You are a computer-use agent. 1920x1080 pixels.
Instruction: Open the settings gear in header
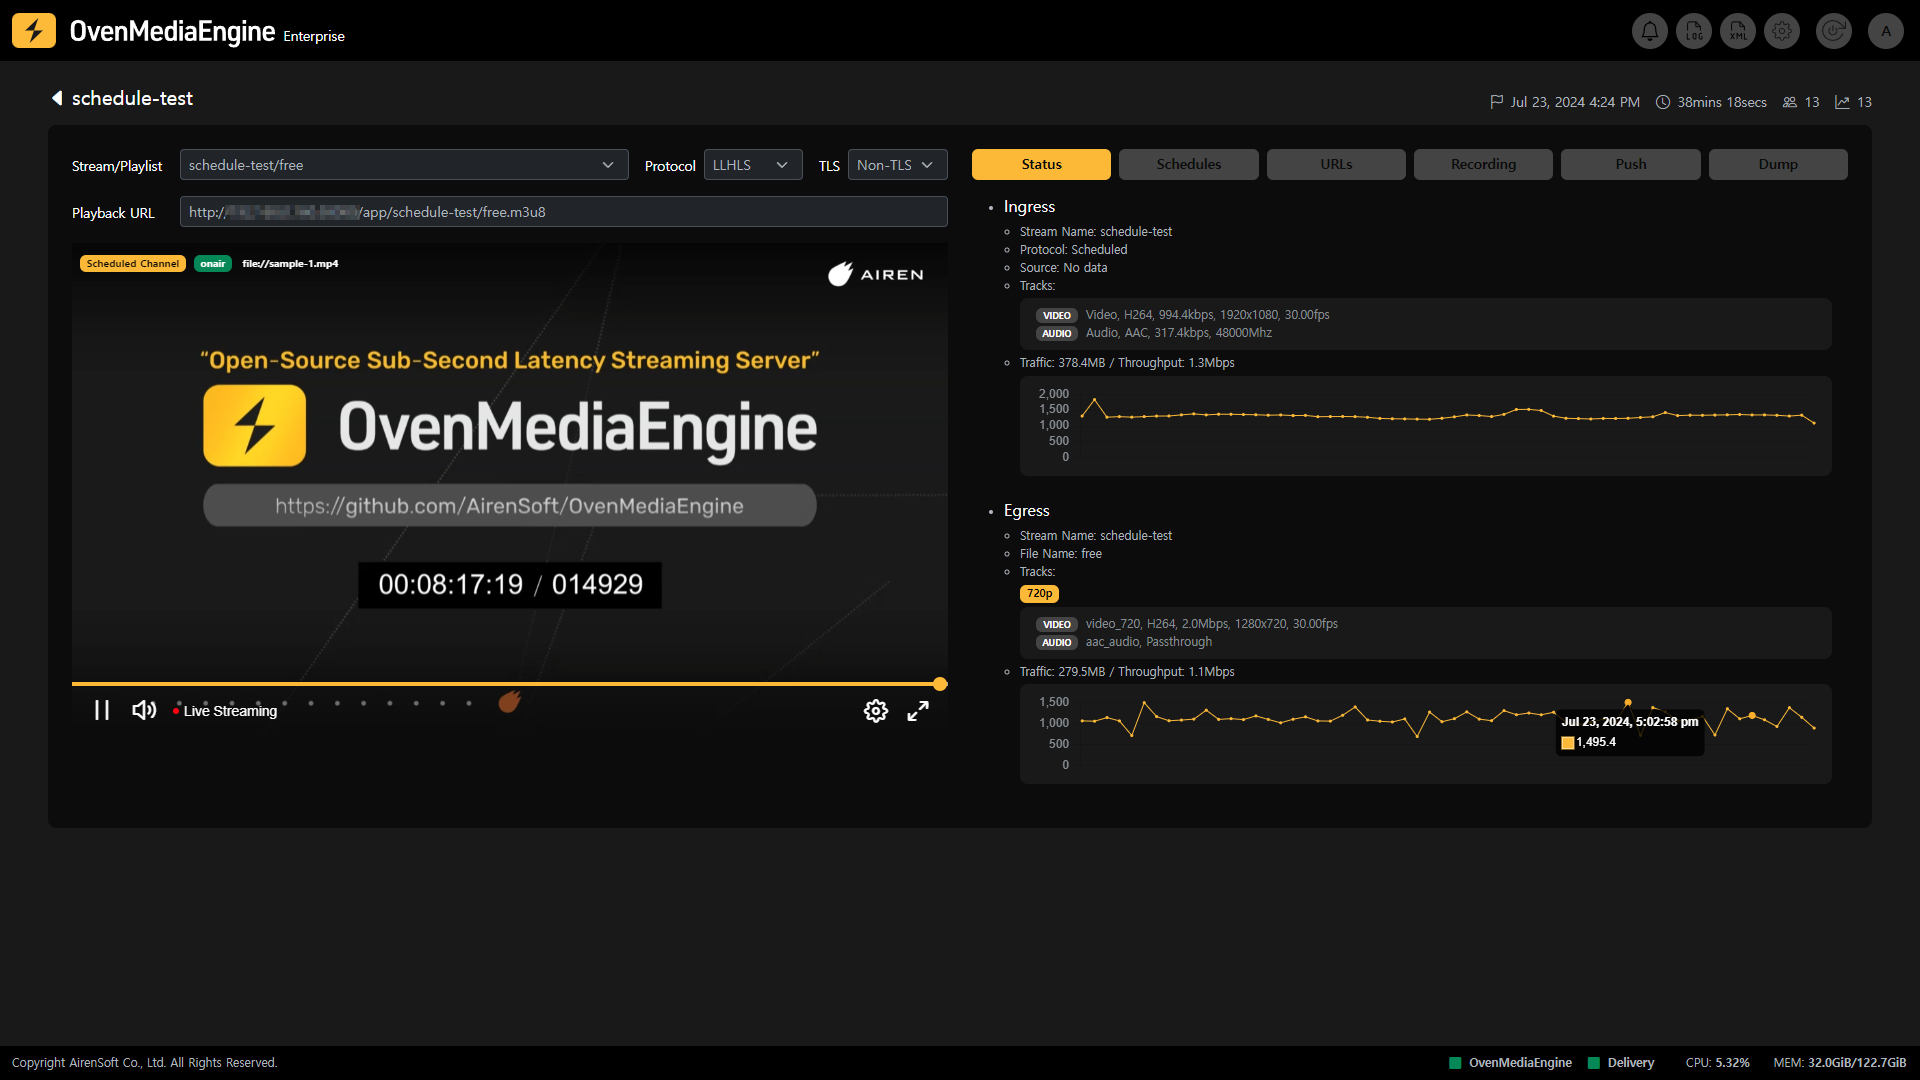click(1782, 31)
